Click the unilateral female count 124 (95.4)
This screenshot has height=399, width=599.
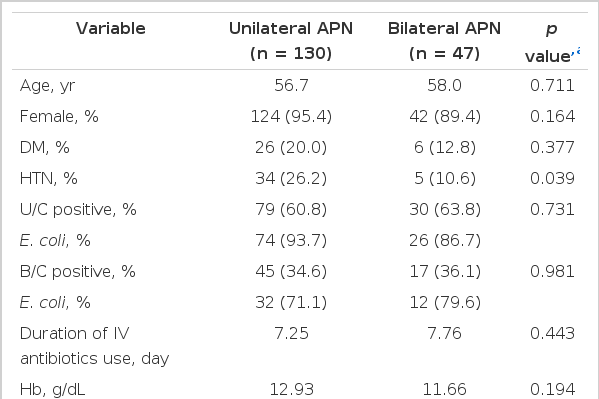[291, 117]
